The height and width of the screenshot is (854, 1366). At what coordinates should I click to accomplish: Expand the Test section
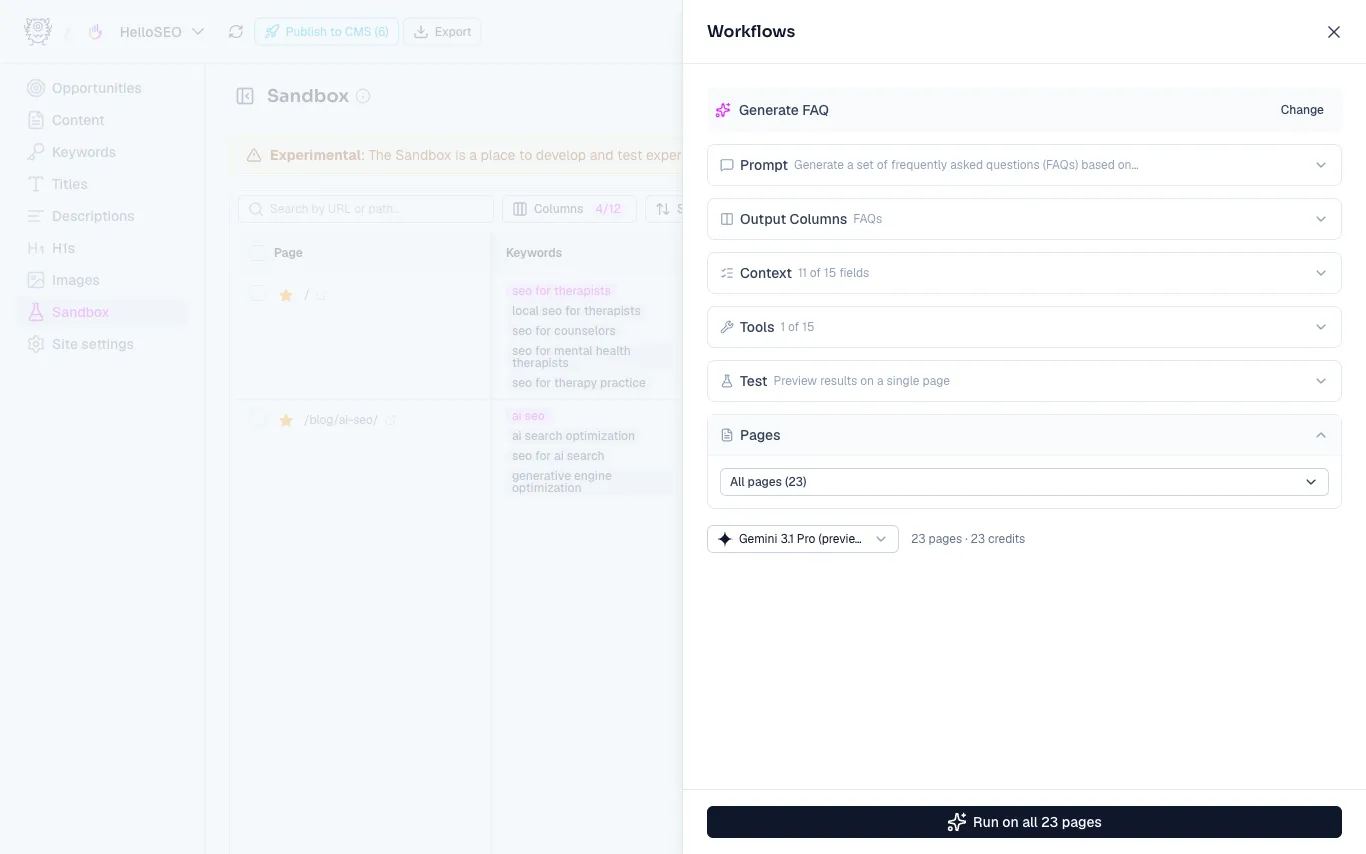pyautogui.click(x=1024, y=381)
